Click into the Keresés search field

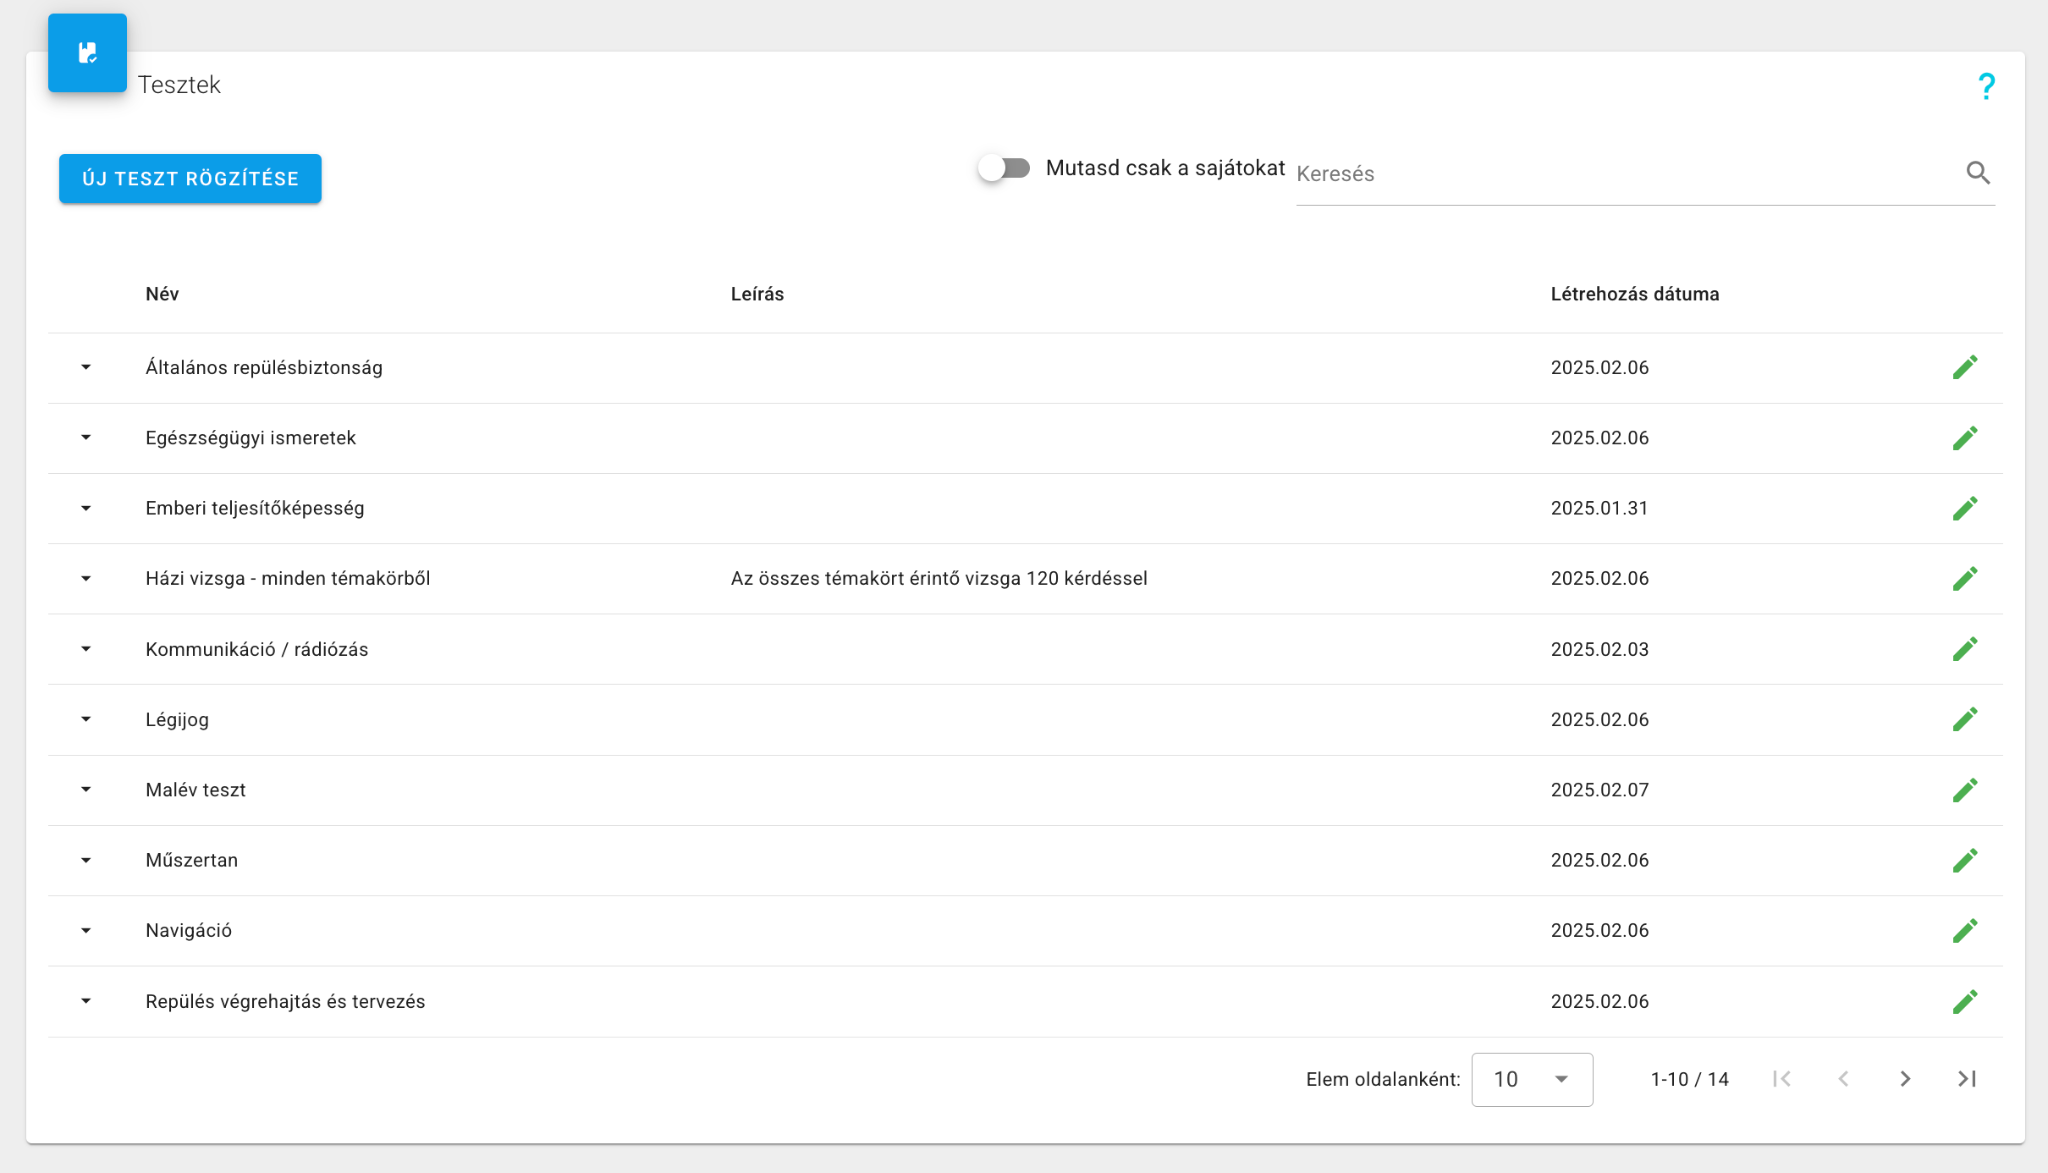(x=1620, y=174)
